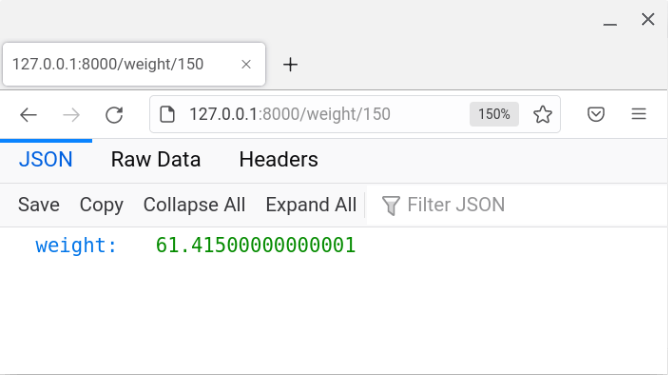The image size is (668, 375).
Task: Open the Headers tab
Action: [279, 160]
